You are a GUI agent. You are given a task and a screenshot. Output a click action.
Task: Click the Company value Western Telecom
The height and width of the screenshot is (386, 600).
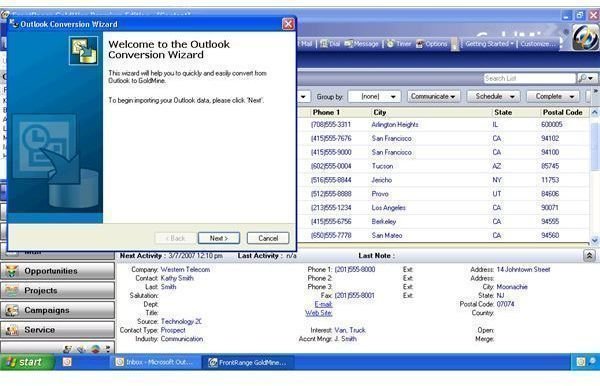185,269
